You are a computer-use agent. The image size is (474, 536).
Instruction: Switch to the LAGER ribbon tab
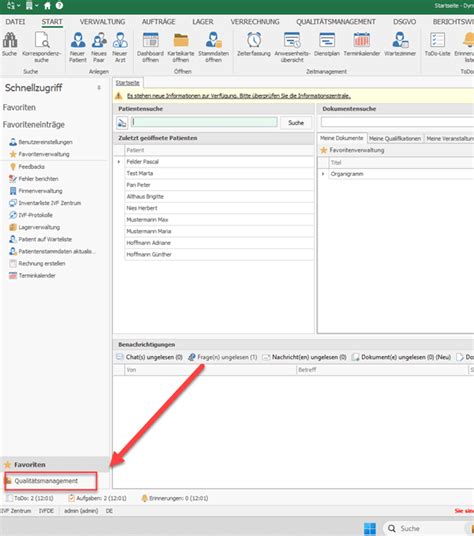pyautogui.click(x=203, y=22)
